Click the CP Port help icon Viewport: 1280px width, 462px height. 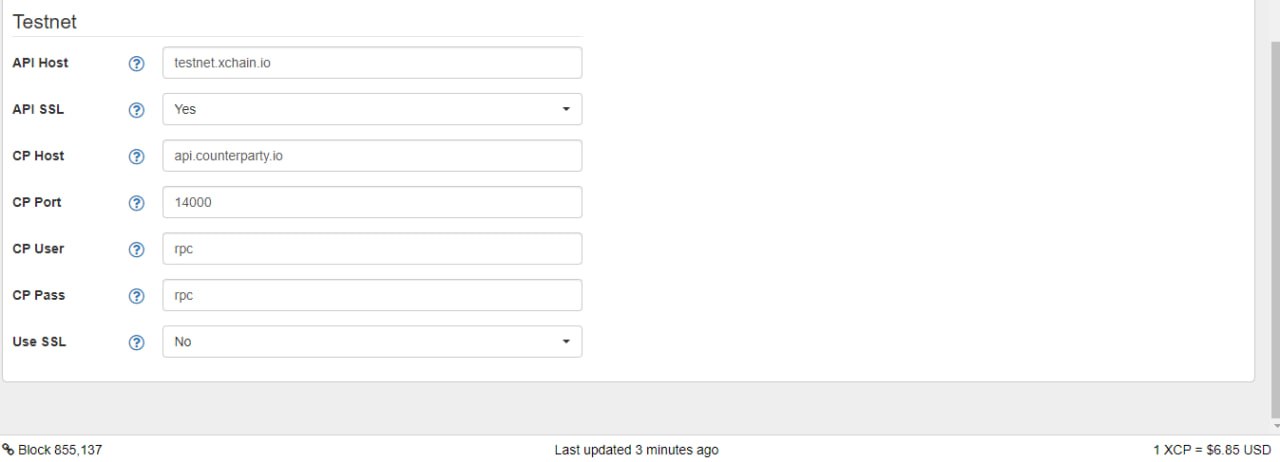(x=137, y=203)
